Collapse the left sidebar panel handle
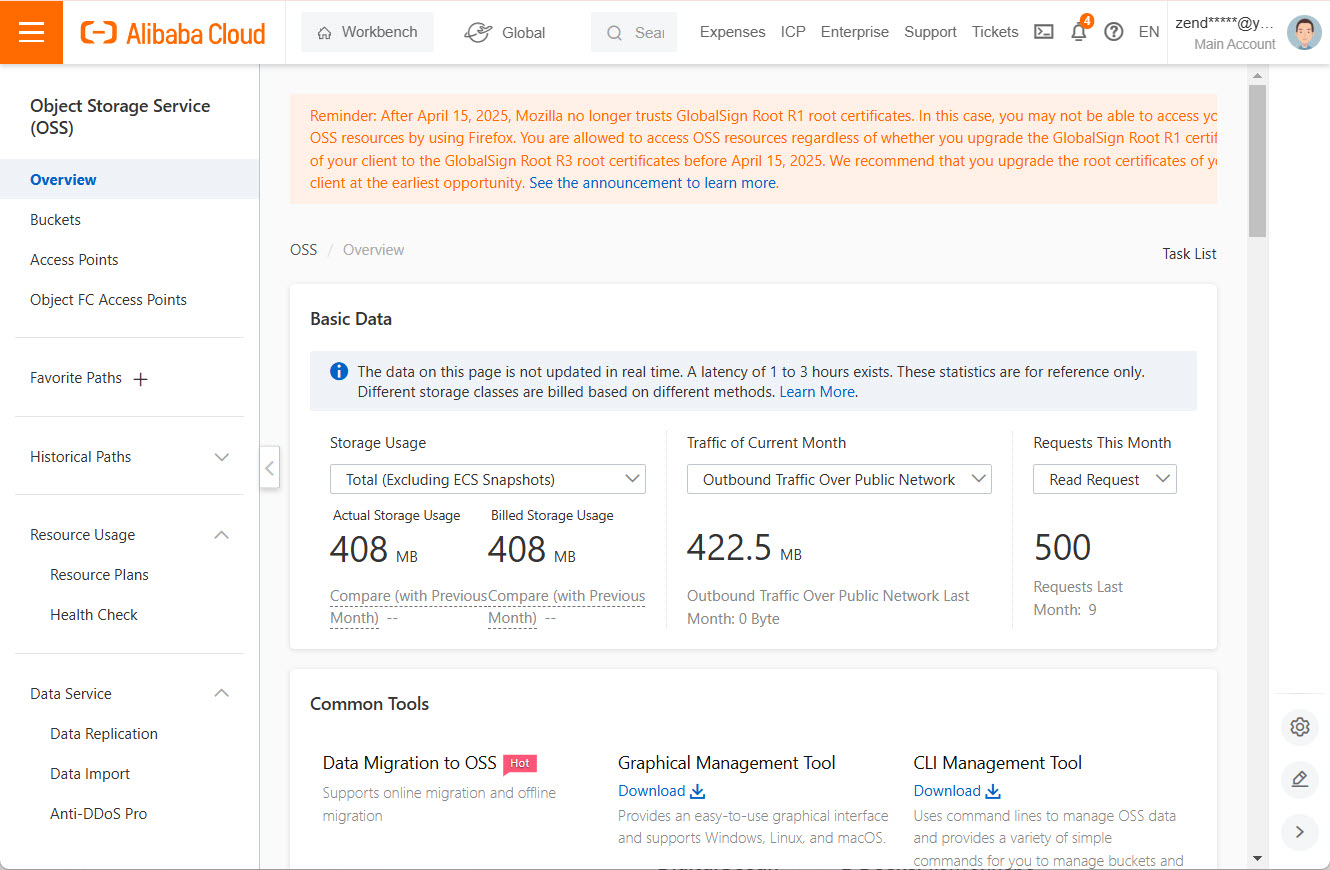 [269, 467]
